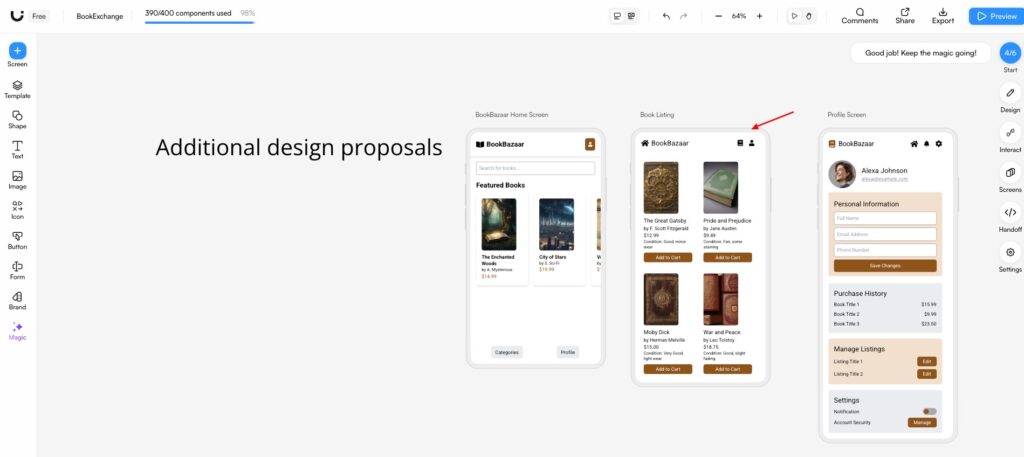This screenshot has width=1024, height=457.
Task: Export the project
Action: coord(942,16)
